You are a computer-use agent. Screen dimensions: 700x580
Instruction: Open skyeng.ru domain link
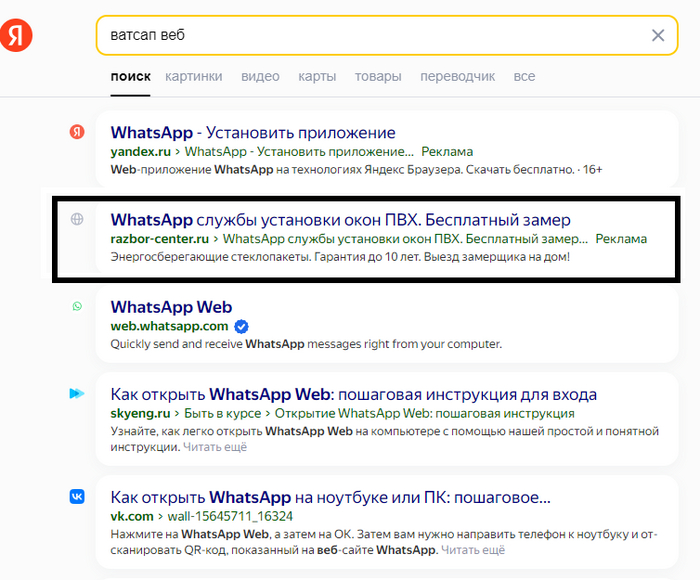[x=140, y=413]
